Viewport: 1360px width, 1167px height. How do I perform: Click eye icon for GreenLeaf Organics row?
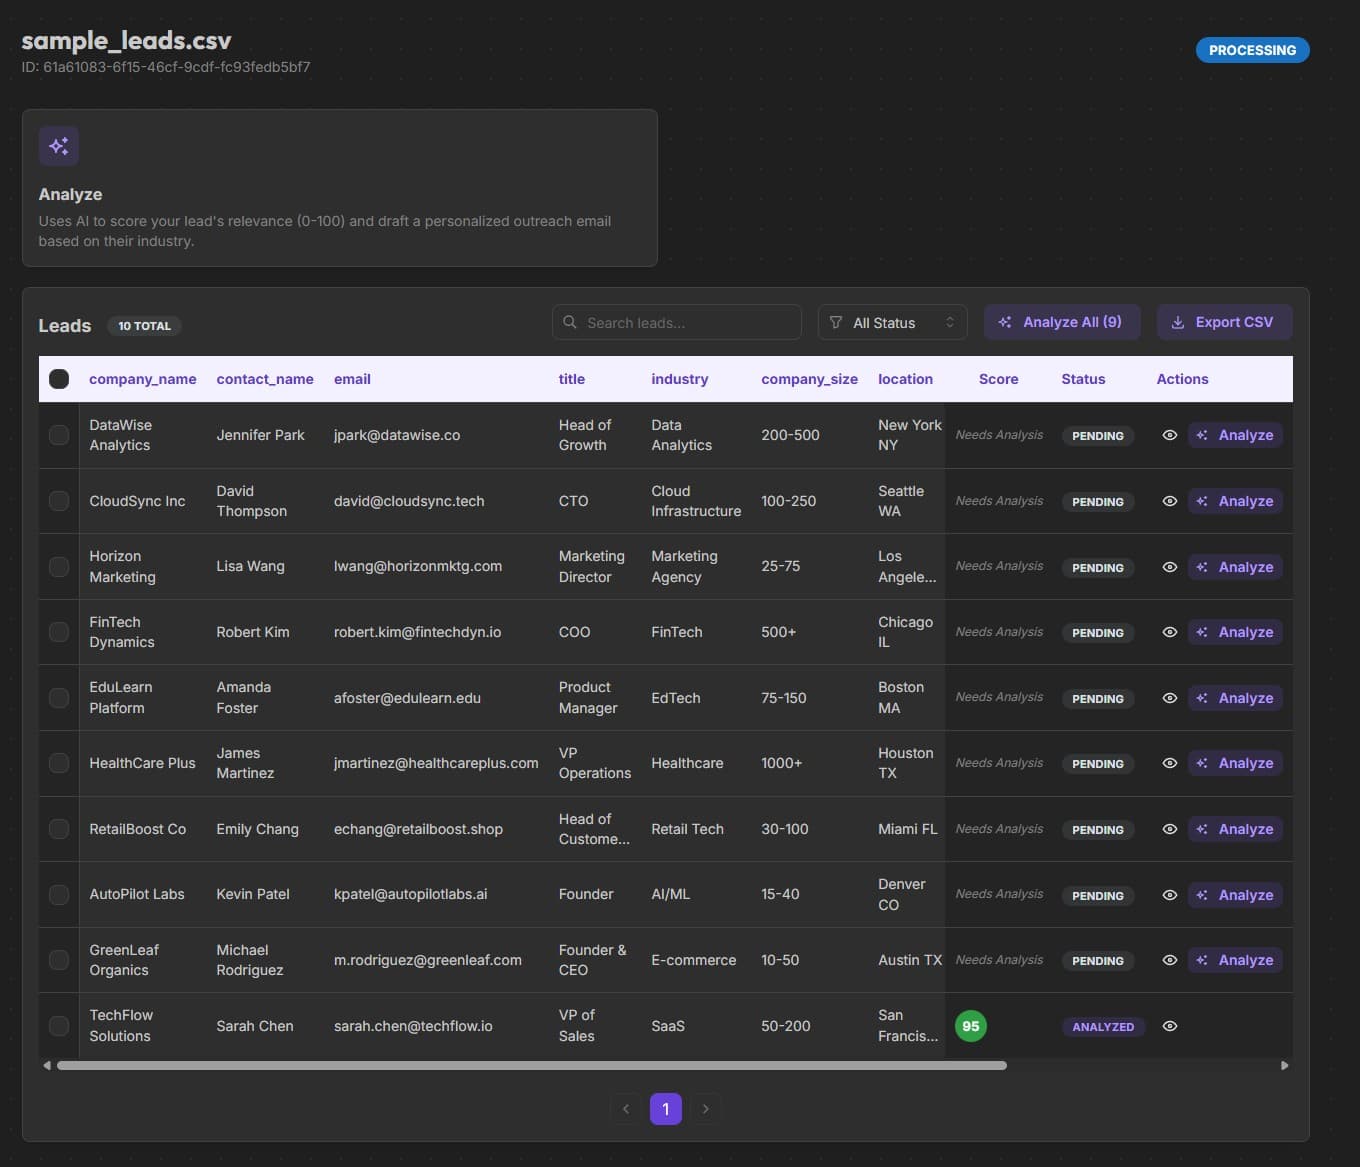1169,960
